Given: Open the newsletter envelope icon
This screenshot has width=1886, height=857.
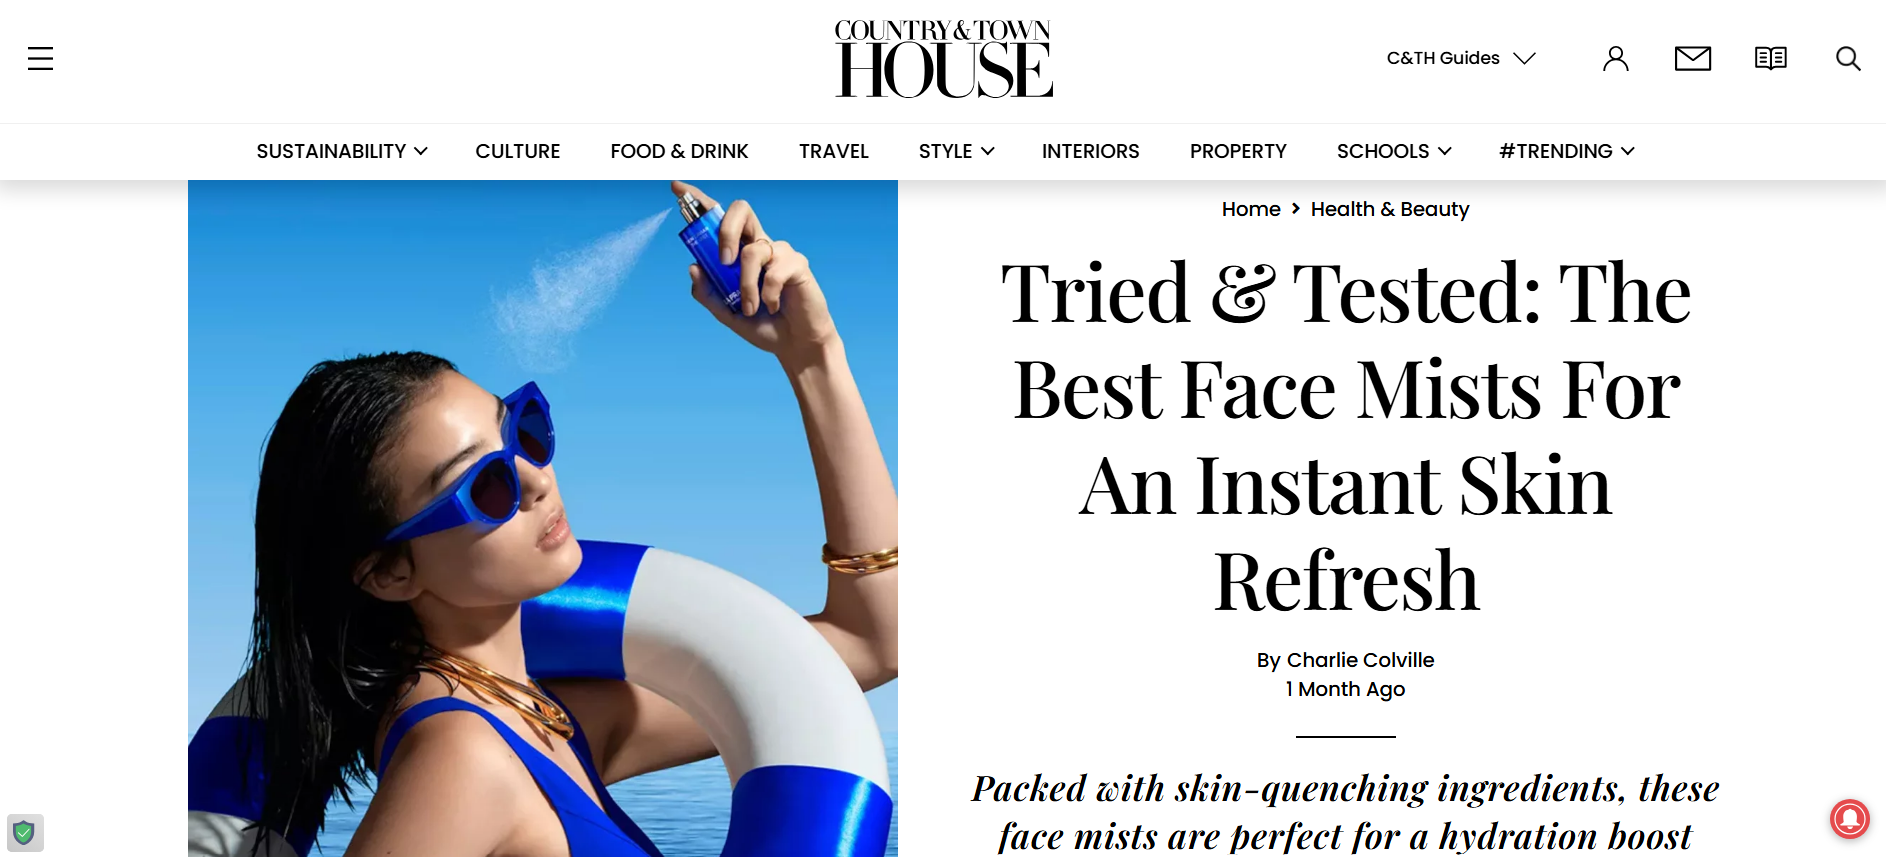Looking at the screenshot, I should [1693, 58].
